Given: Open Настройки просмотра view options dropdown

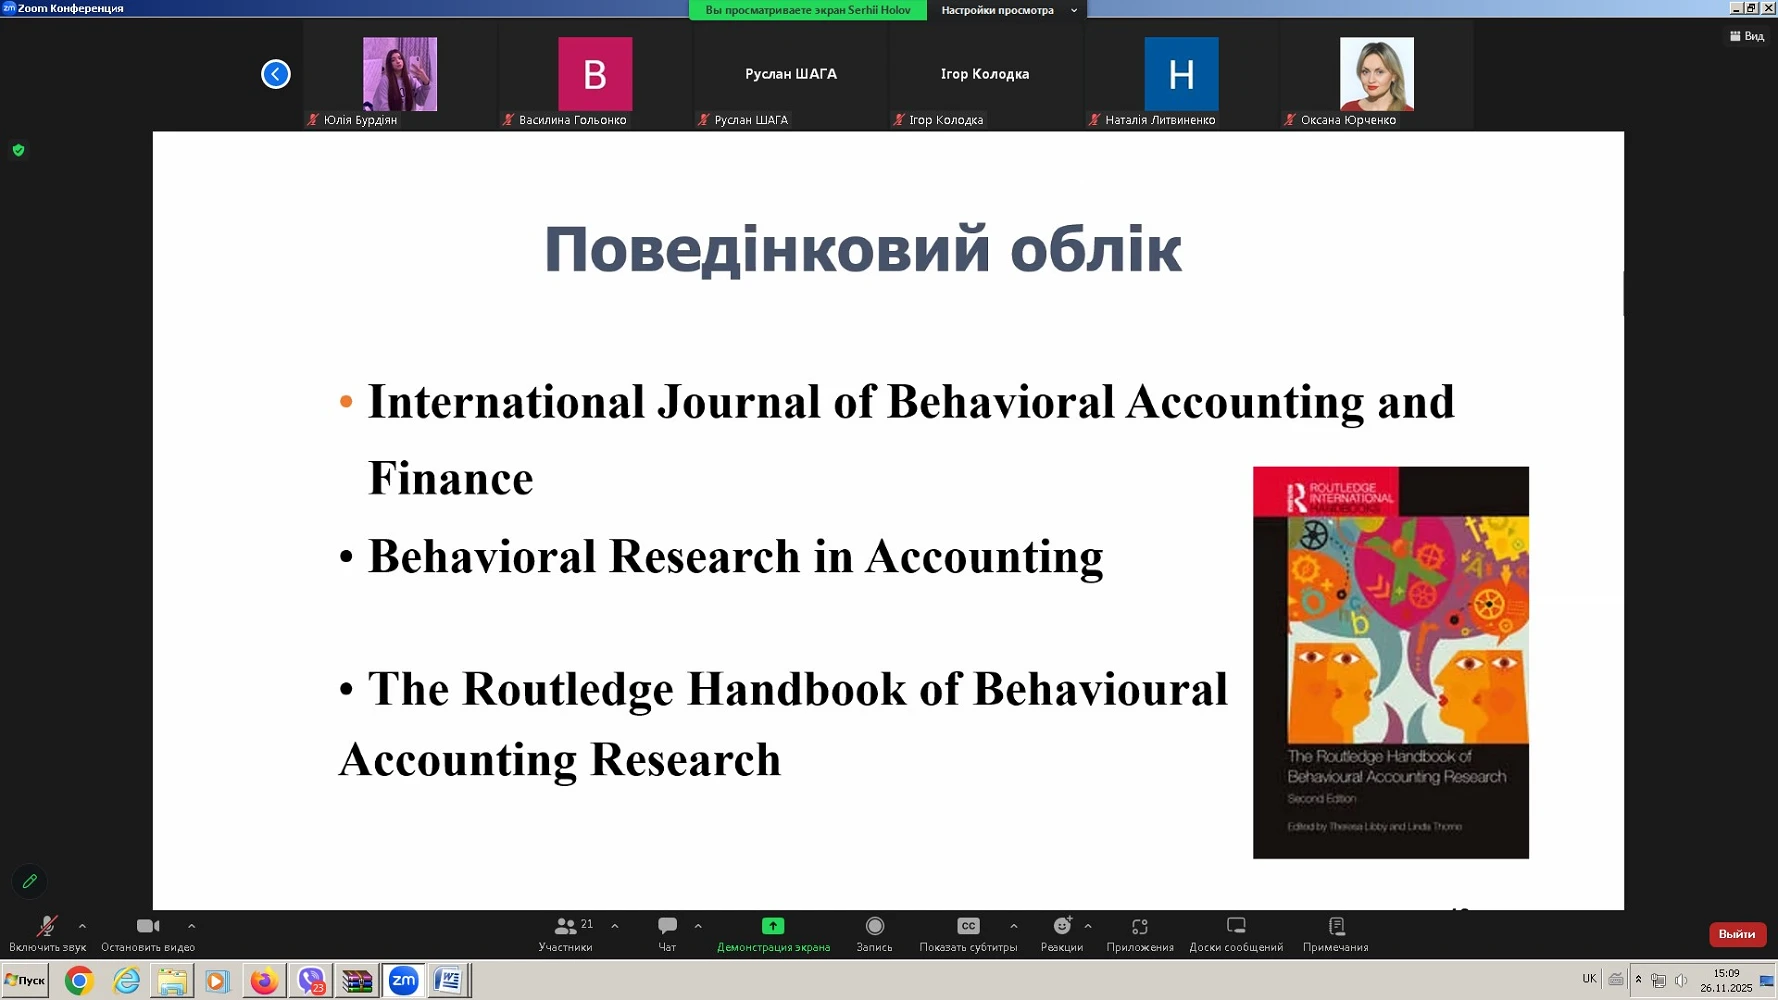Looking at the screenshot, I should tap(1007, 10).
